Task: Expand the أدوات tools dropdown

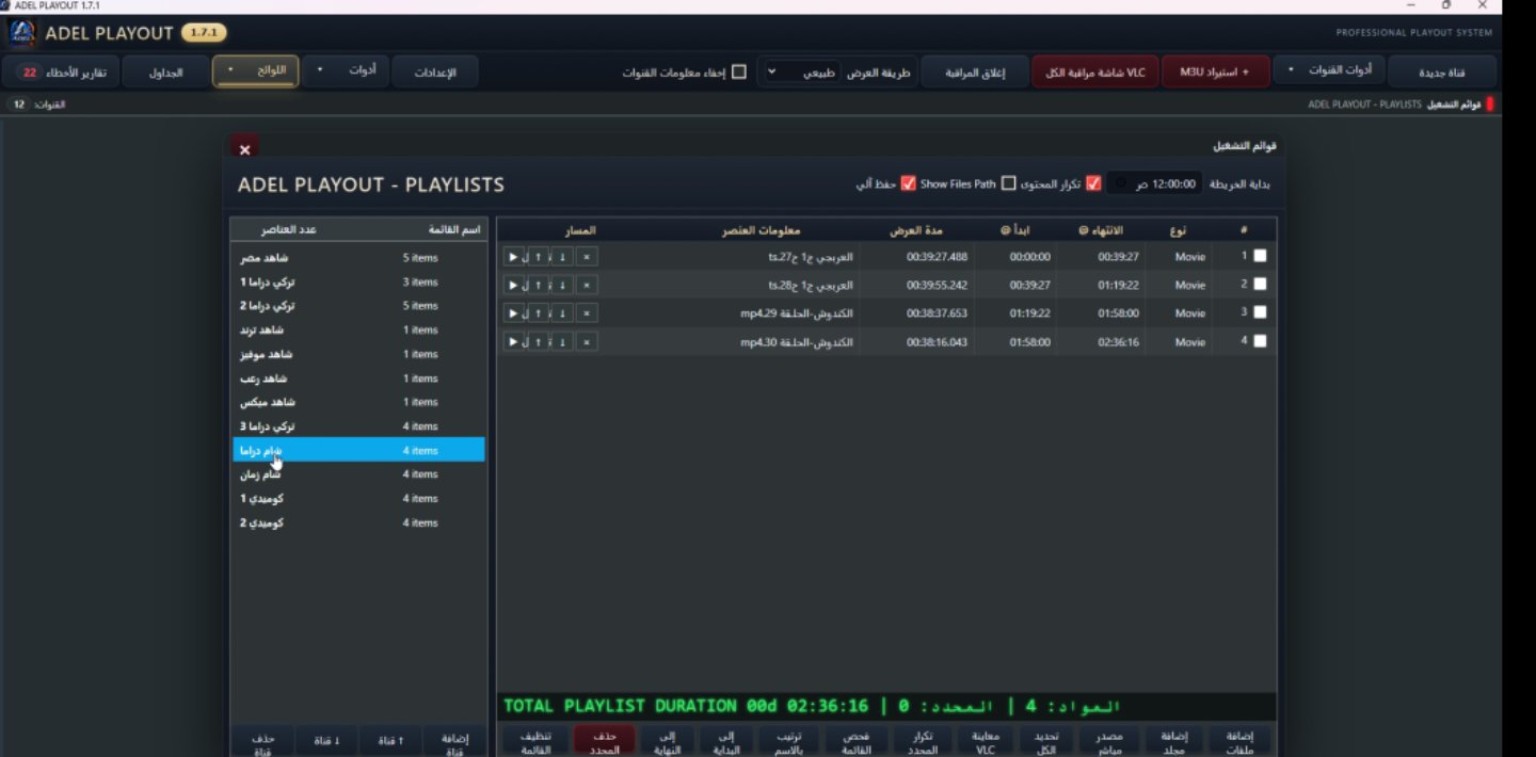Action: point(346,70)
